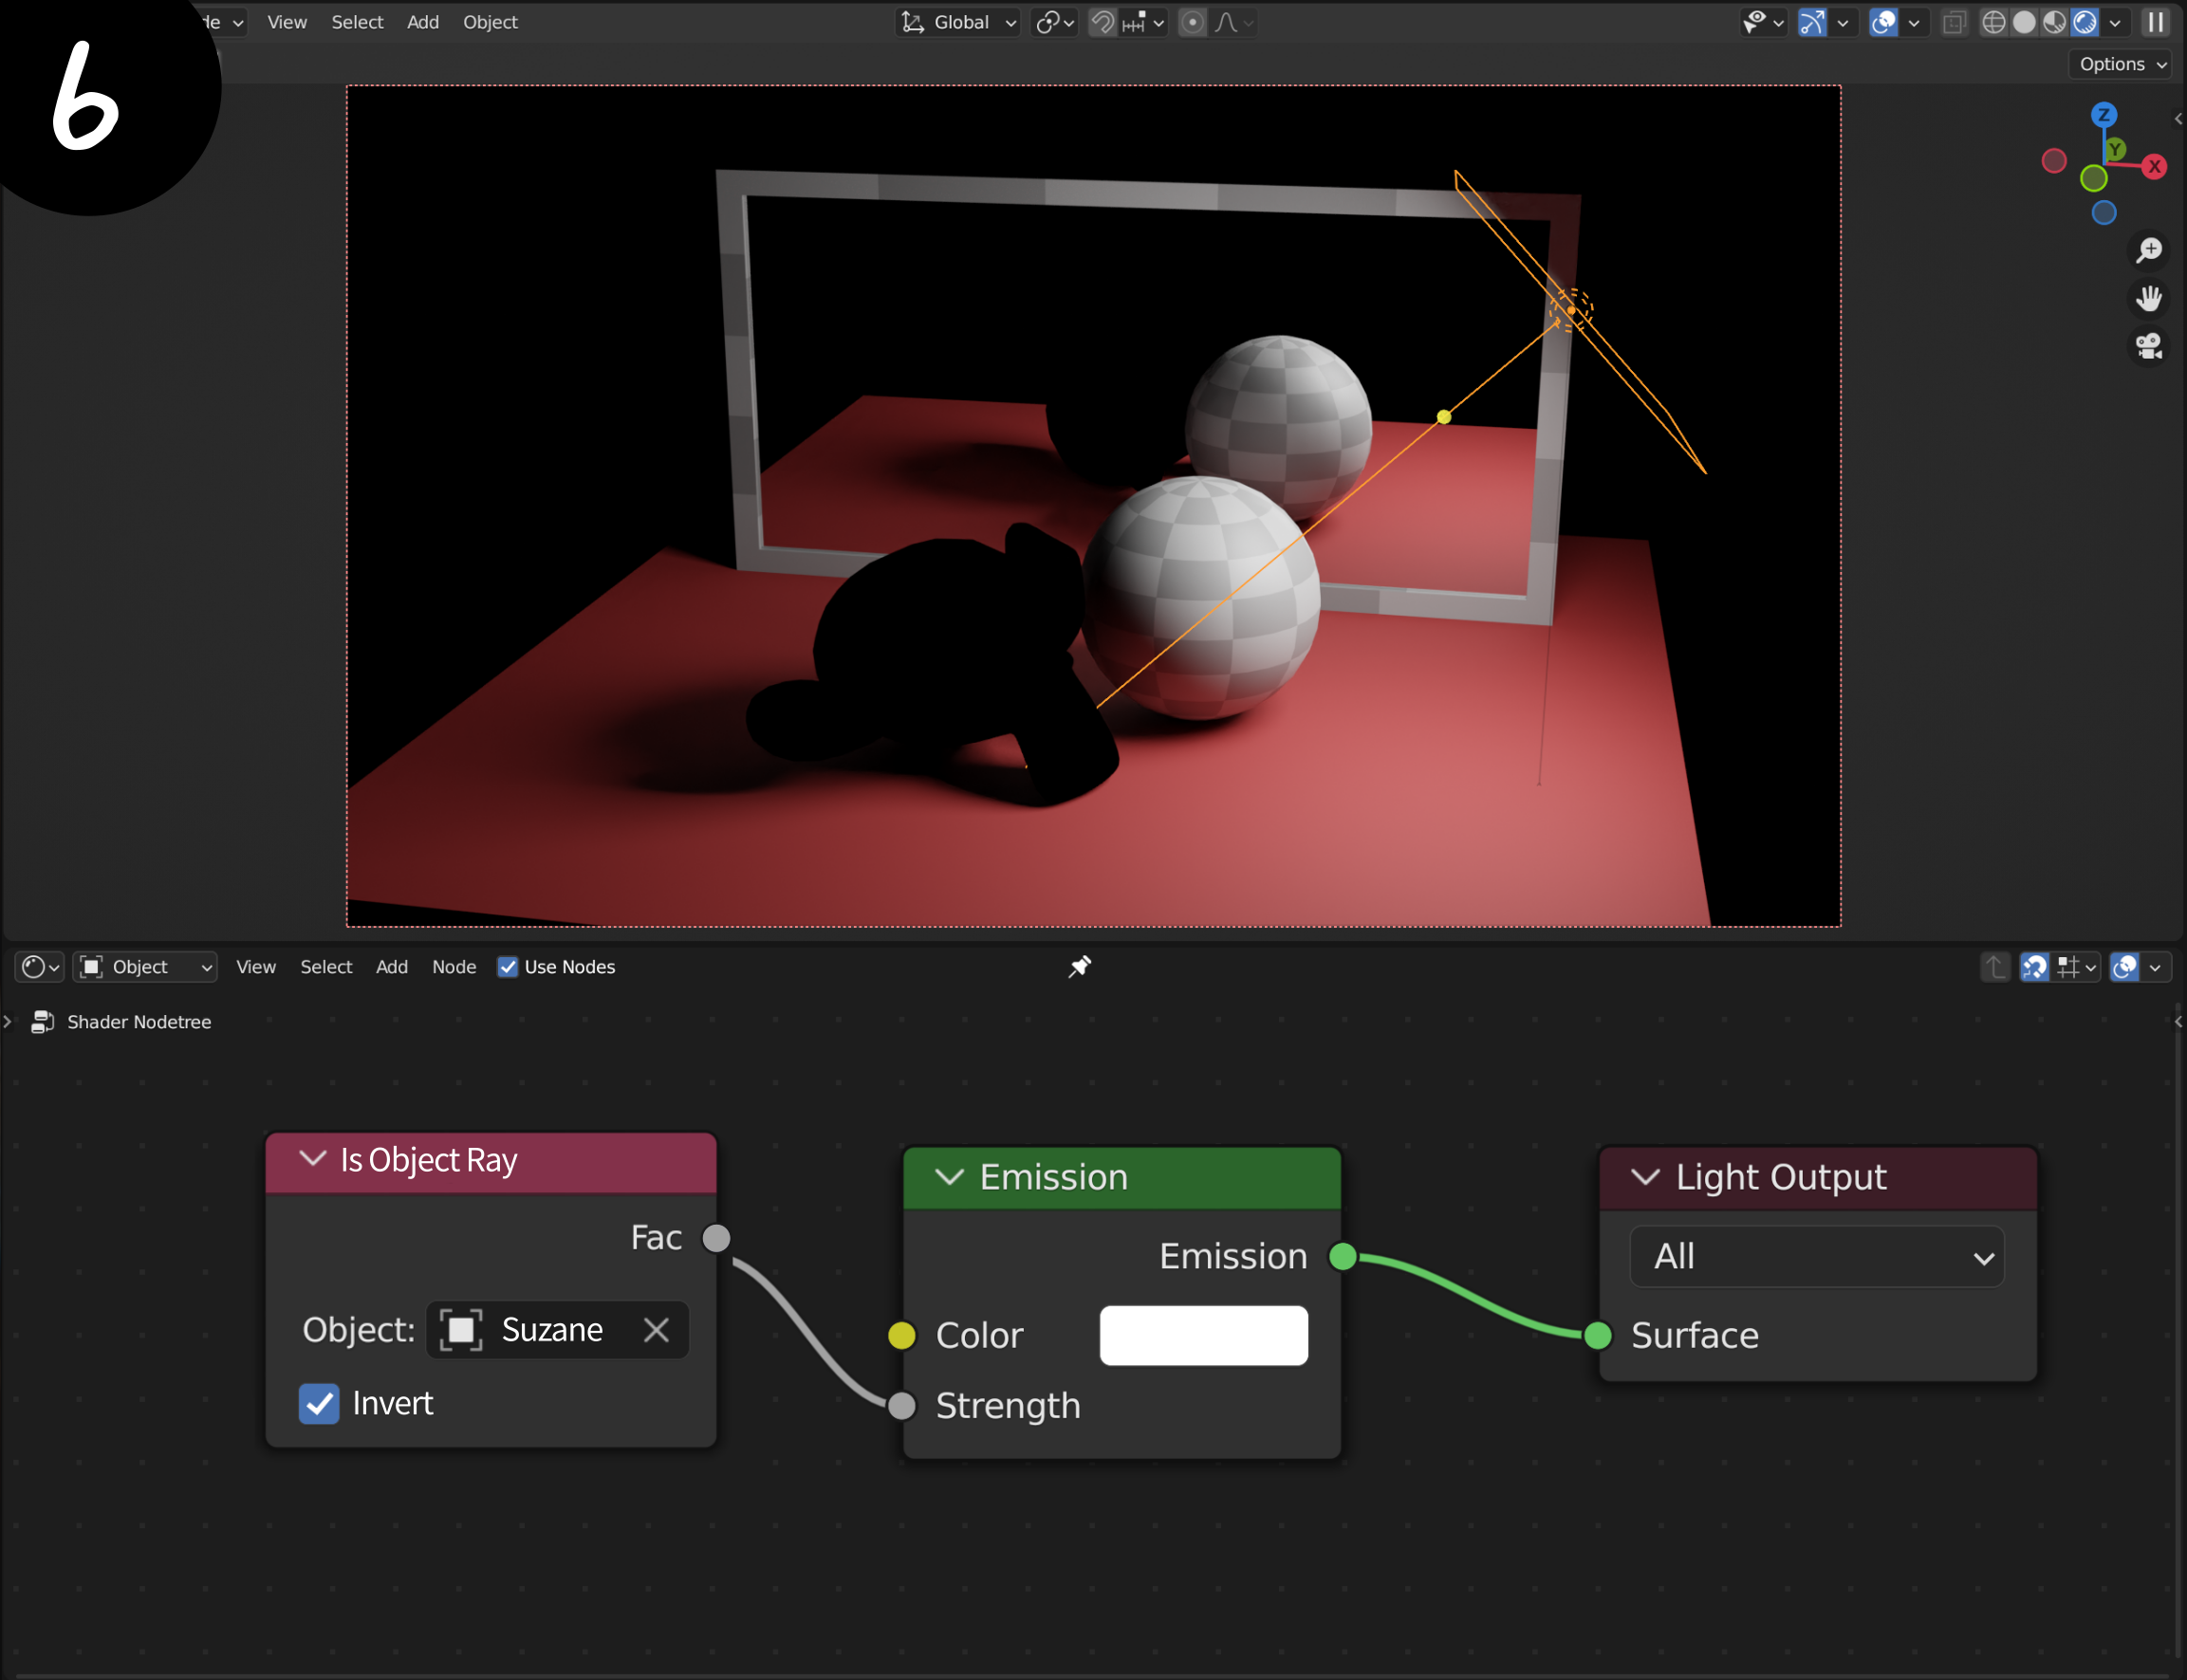The image size is (2187, 1680).
Task: Switch to wireframe viewport shading
Action: click(x=1993, y=22)
